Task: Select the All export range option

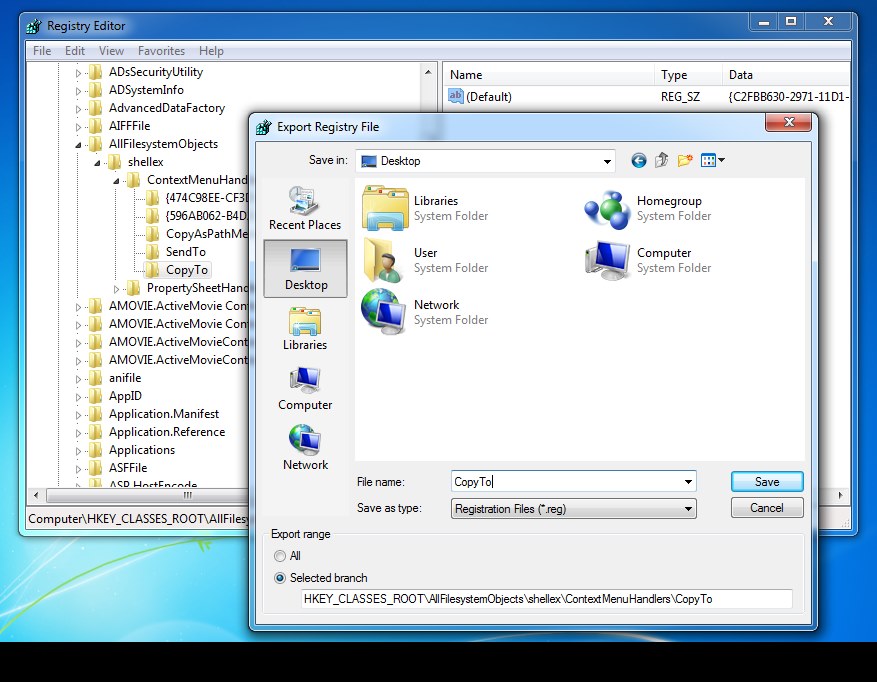Action: [280, 556]
